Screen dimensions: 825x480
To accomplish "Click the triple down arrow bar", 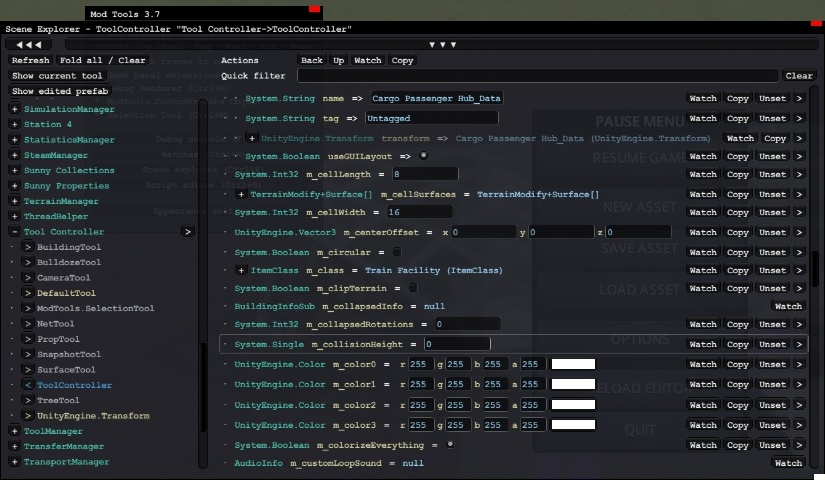I will point(442,45).
